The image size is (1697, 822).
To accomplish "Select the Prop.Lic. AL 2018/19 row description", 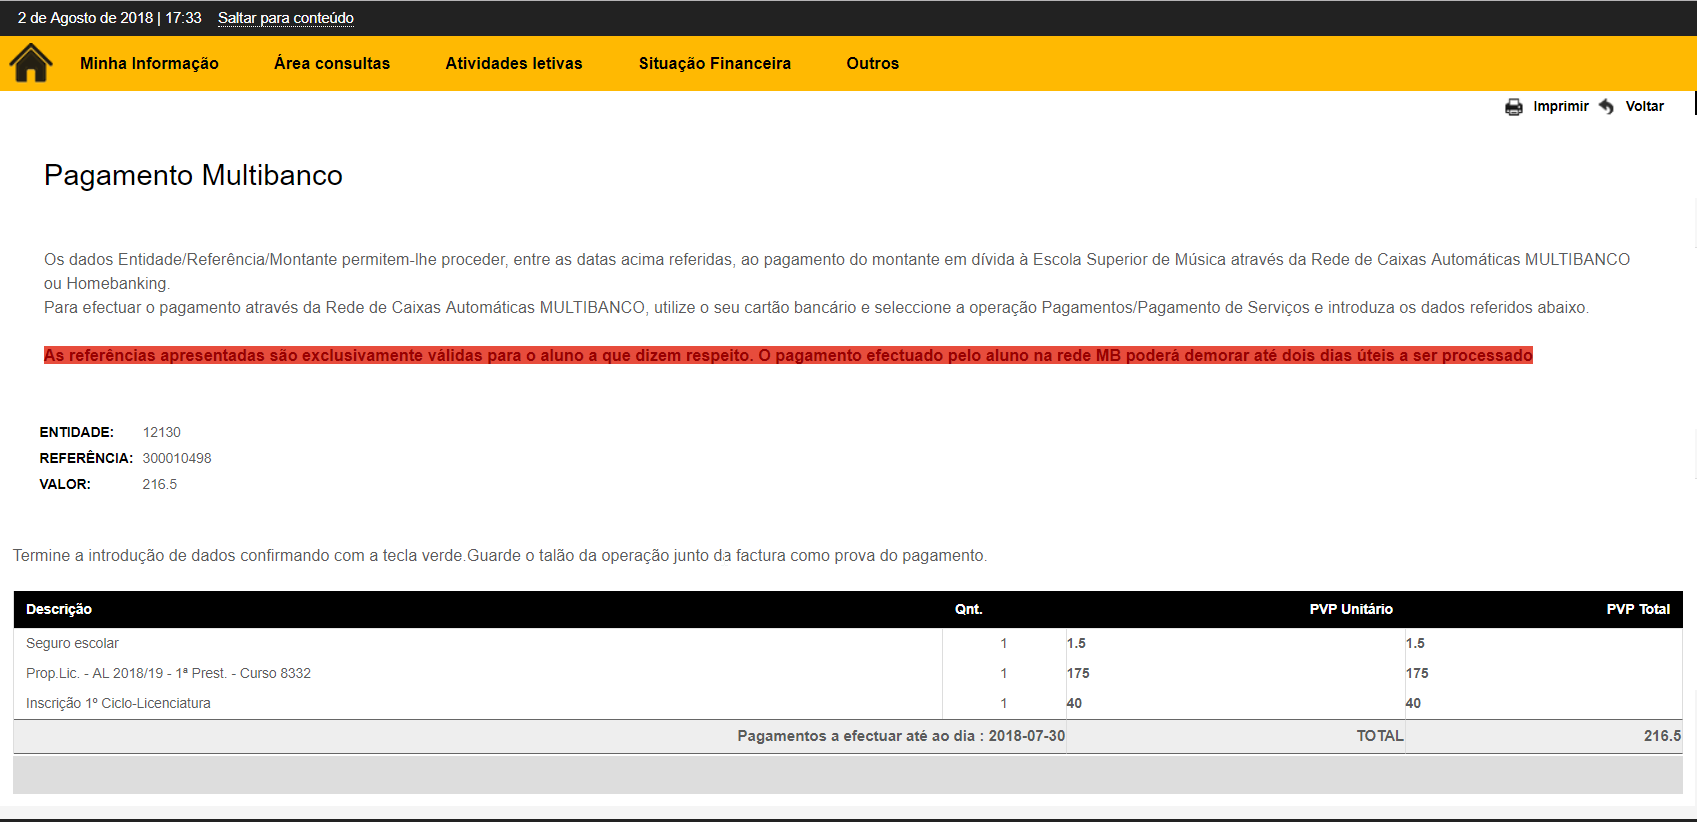I will (168, 673).
